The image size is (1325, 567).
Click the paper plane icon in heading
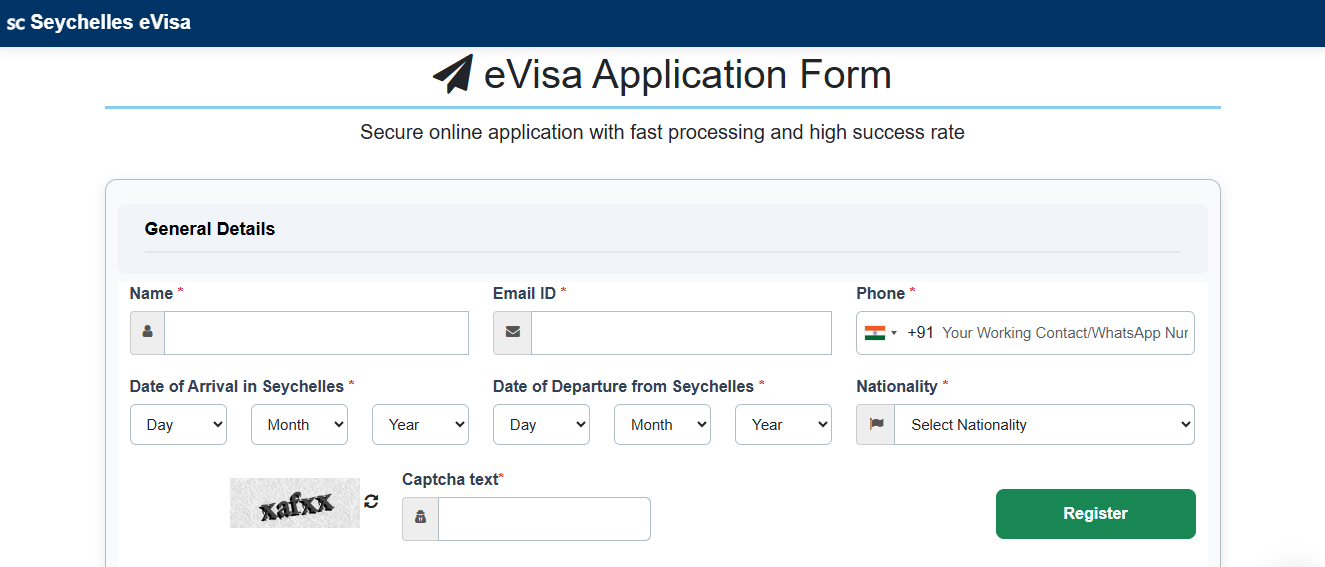pyautogui.click(x=452, y=75)
